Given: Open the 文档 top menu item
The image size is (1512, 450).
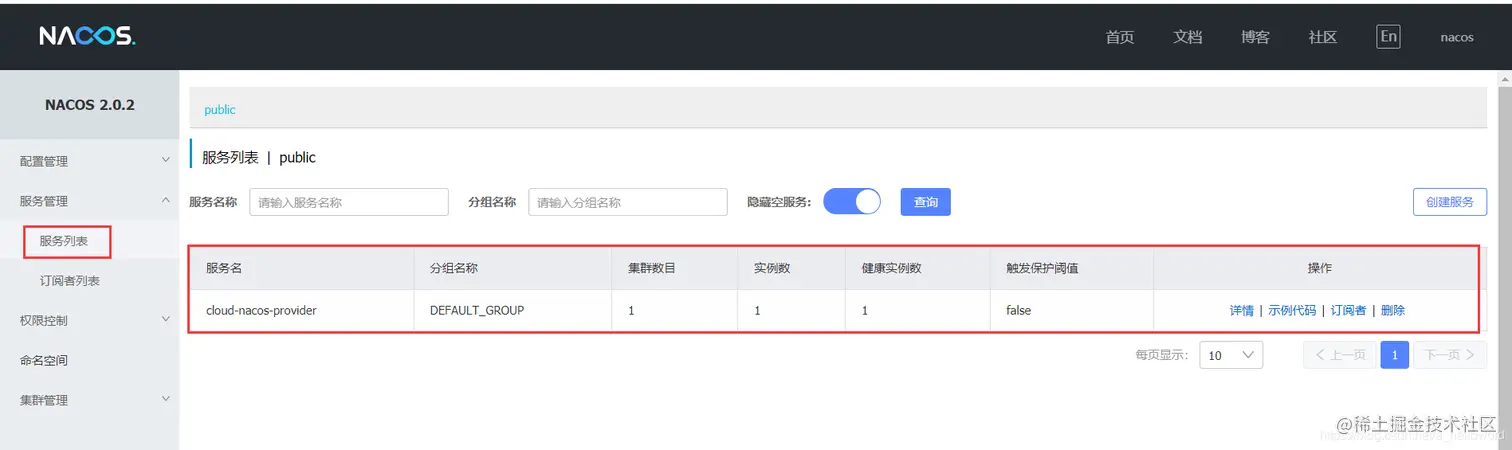Looking at the screenshot, I should [x=1188, y=37].
